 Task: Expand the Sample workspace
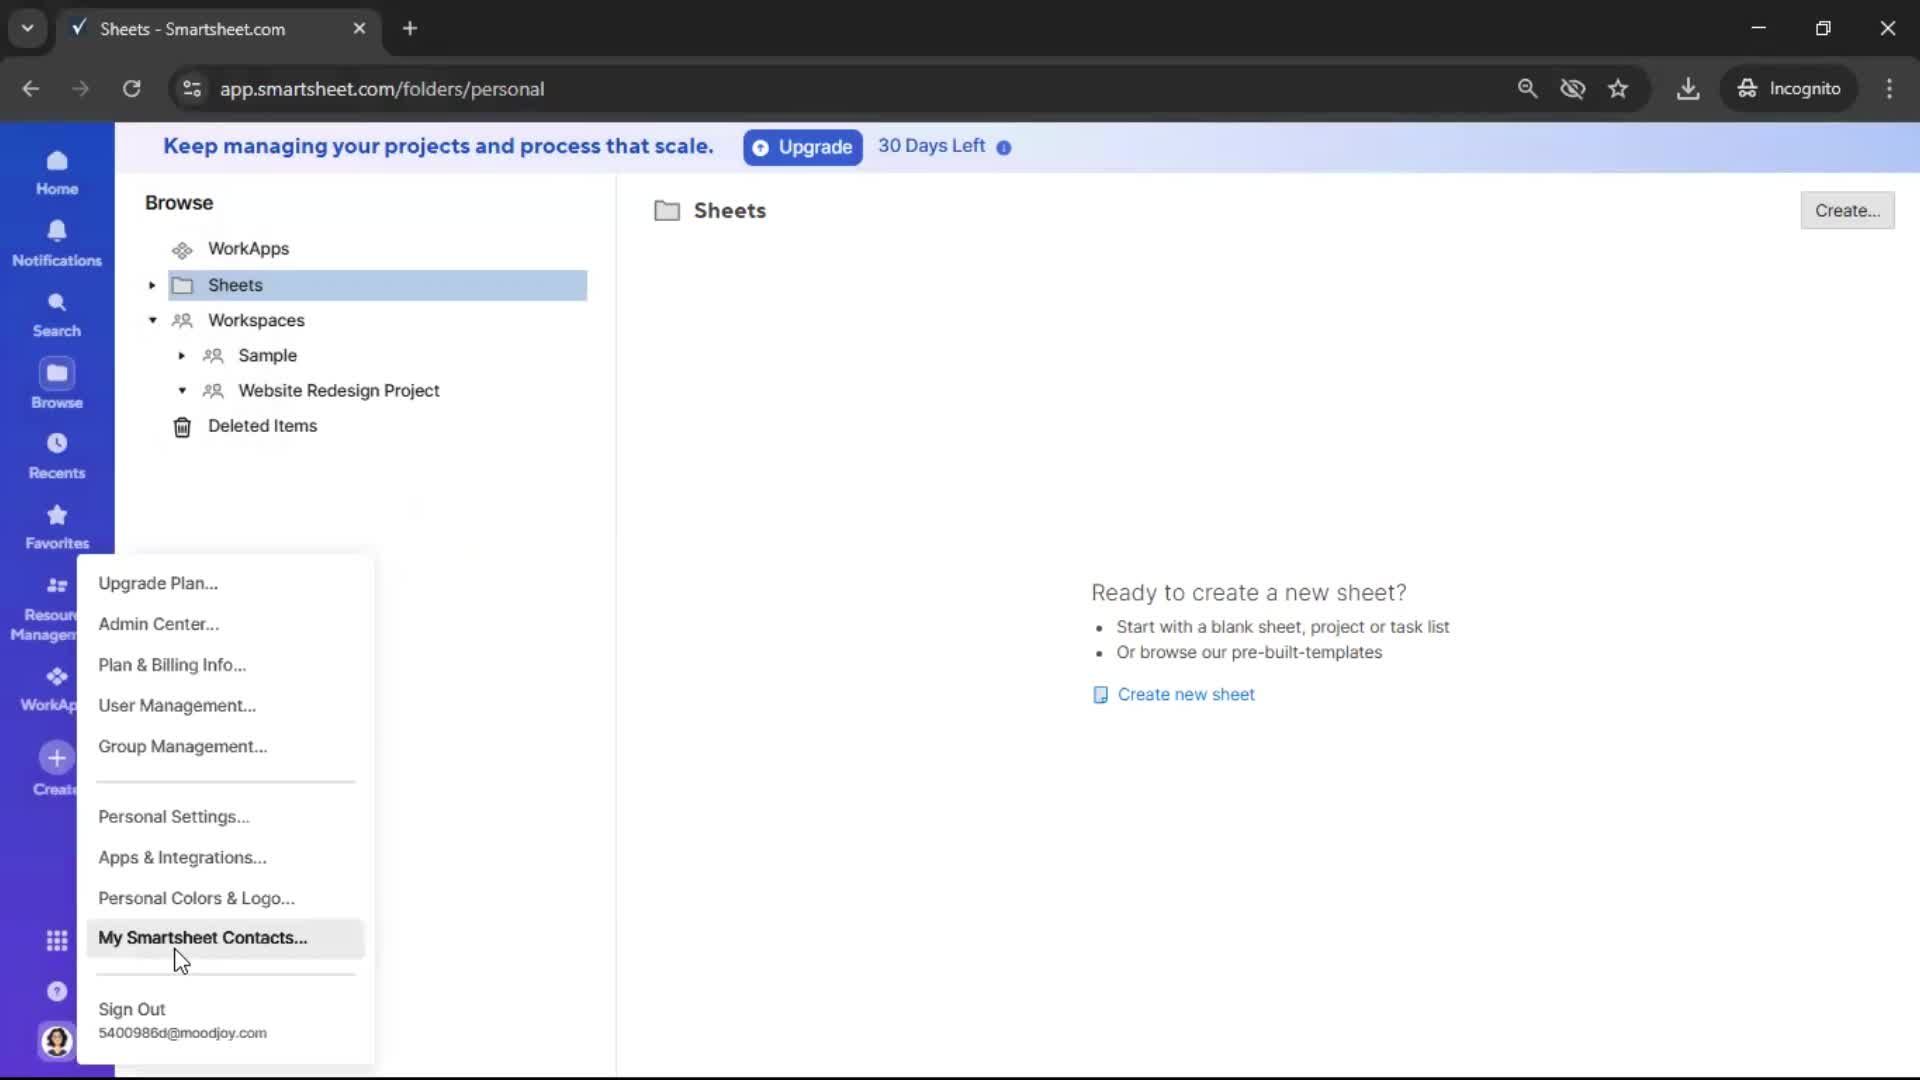(181, 355)
